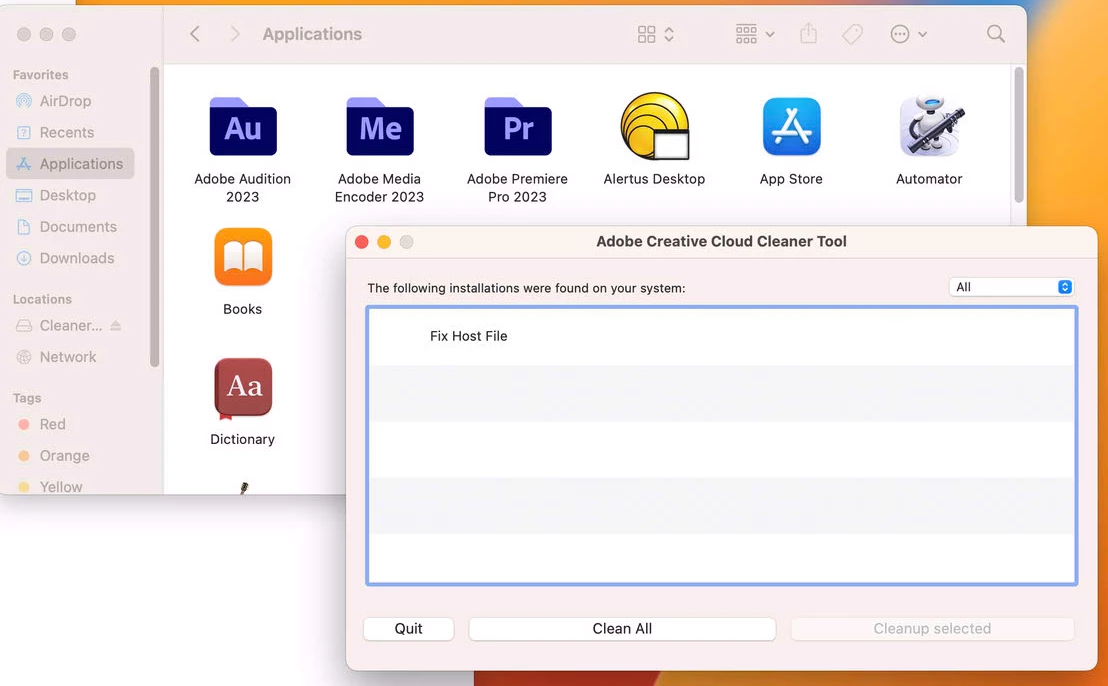This screenshot has width=1108, height=686.
Task: Open Adobe Premiere Pro 2023 folder icon
Action: [x=517, y=126]
